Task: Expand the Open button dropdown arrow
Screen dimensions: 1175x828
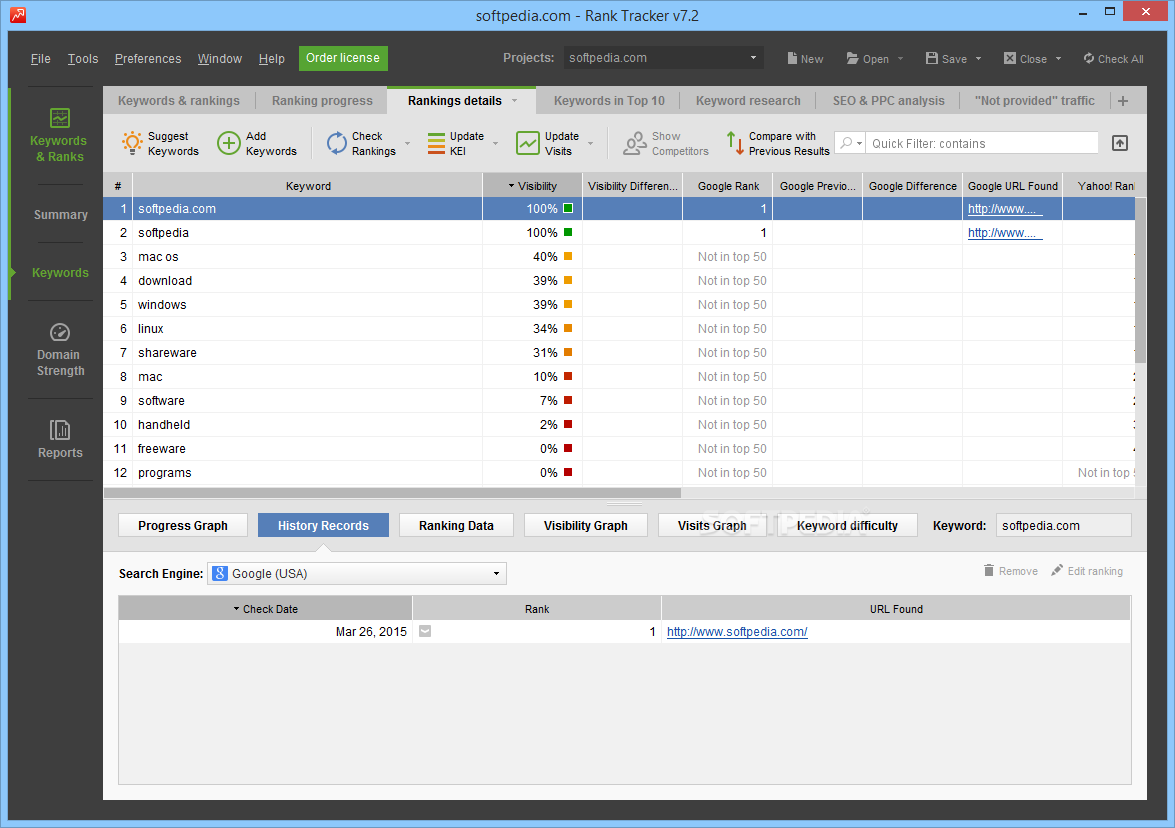Action: 900,58
